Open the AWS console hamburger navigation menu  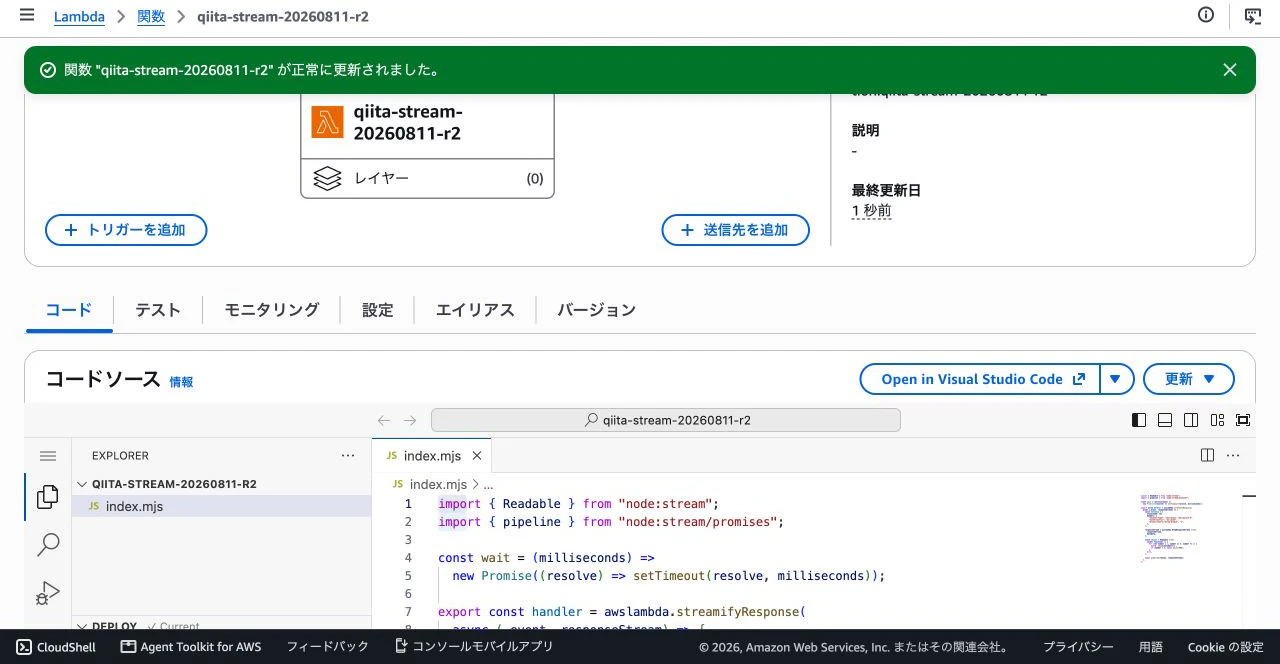[x=27, y=16]
